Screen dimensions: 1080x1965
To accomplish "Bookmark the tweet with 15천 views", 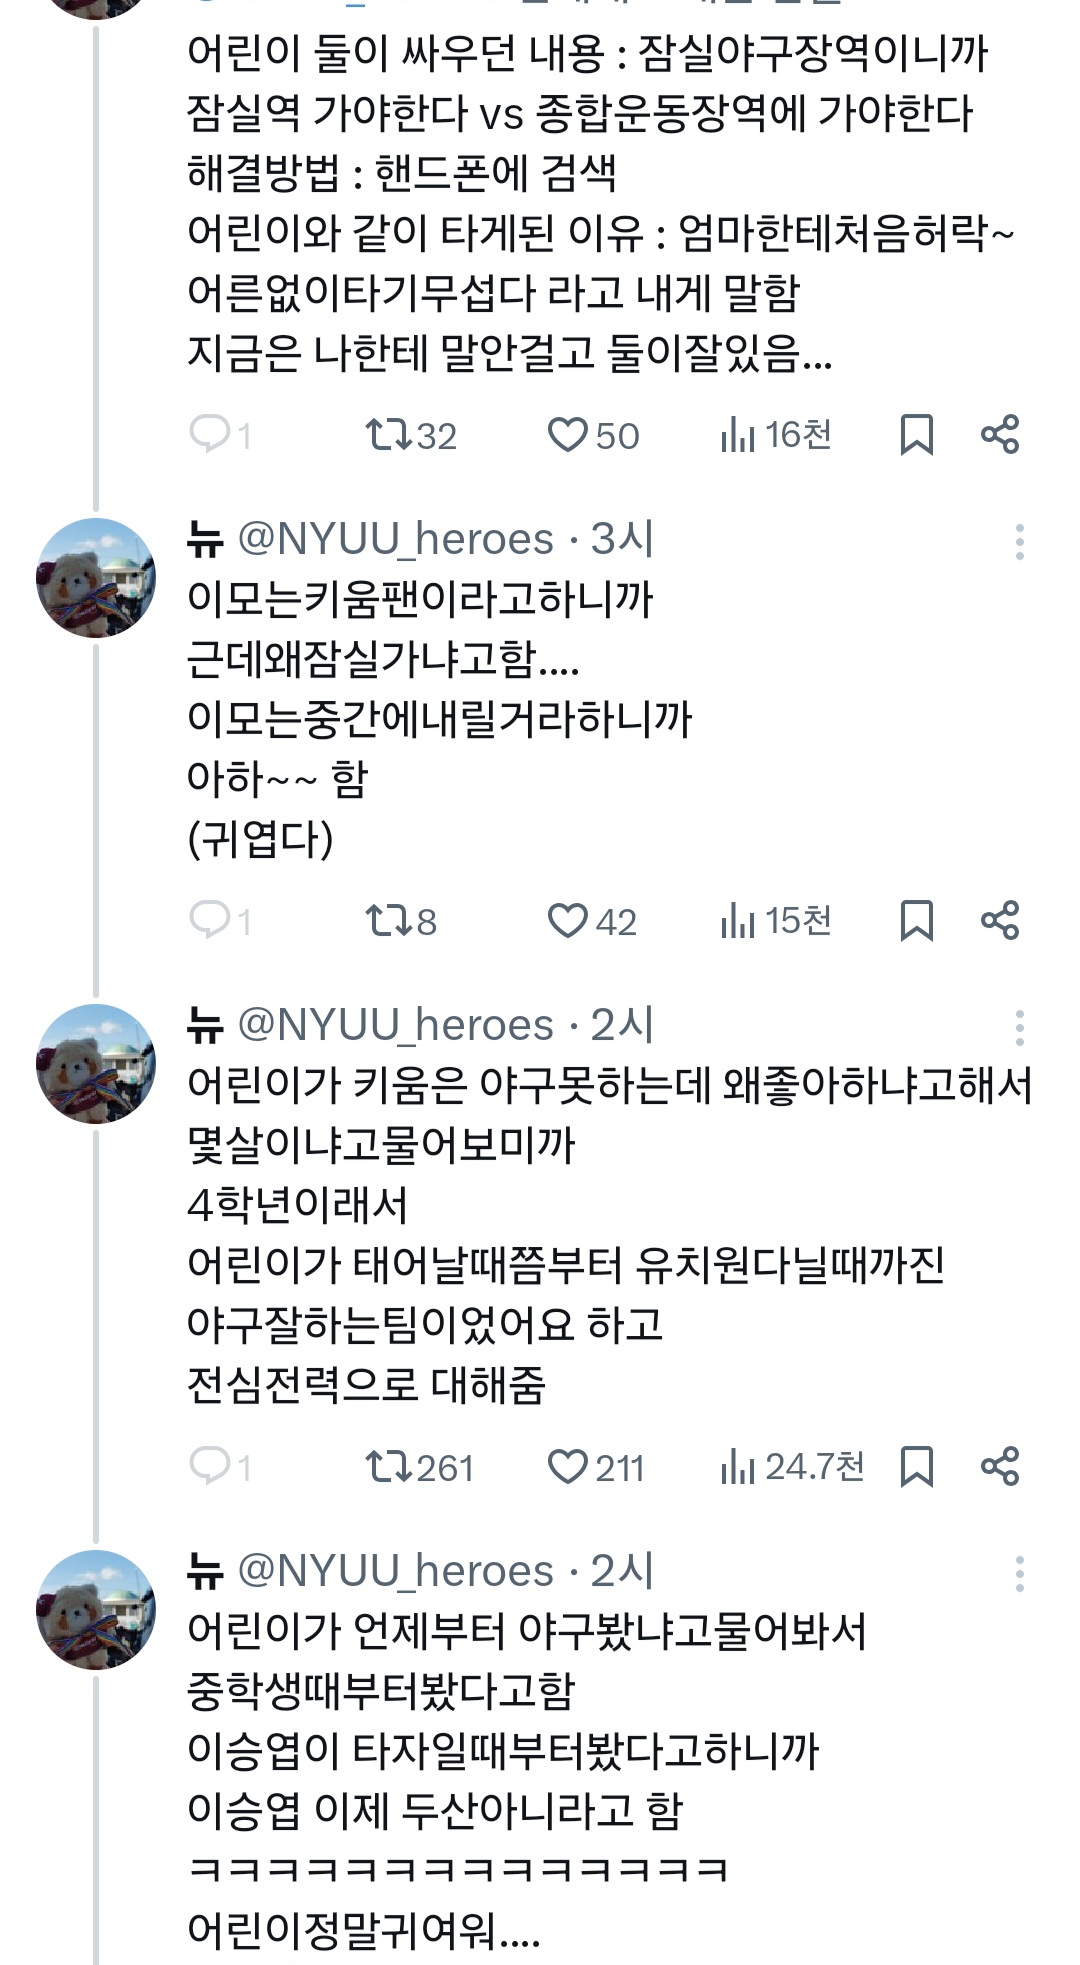I will (916, 920).
